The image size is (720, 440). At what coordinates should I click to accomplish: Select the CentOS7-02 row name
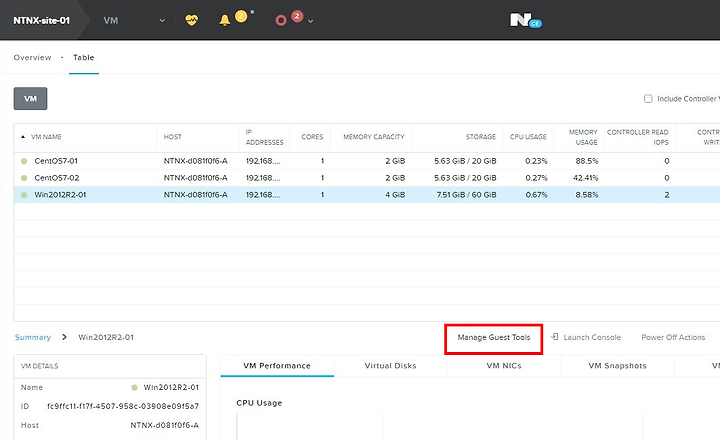click(x=57, y=178)
